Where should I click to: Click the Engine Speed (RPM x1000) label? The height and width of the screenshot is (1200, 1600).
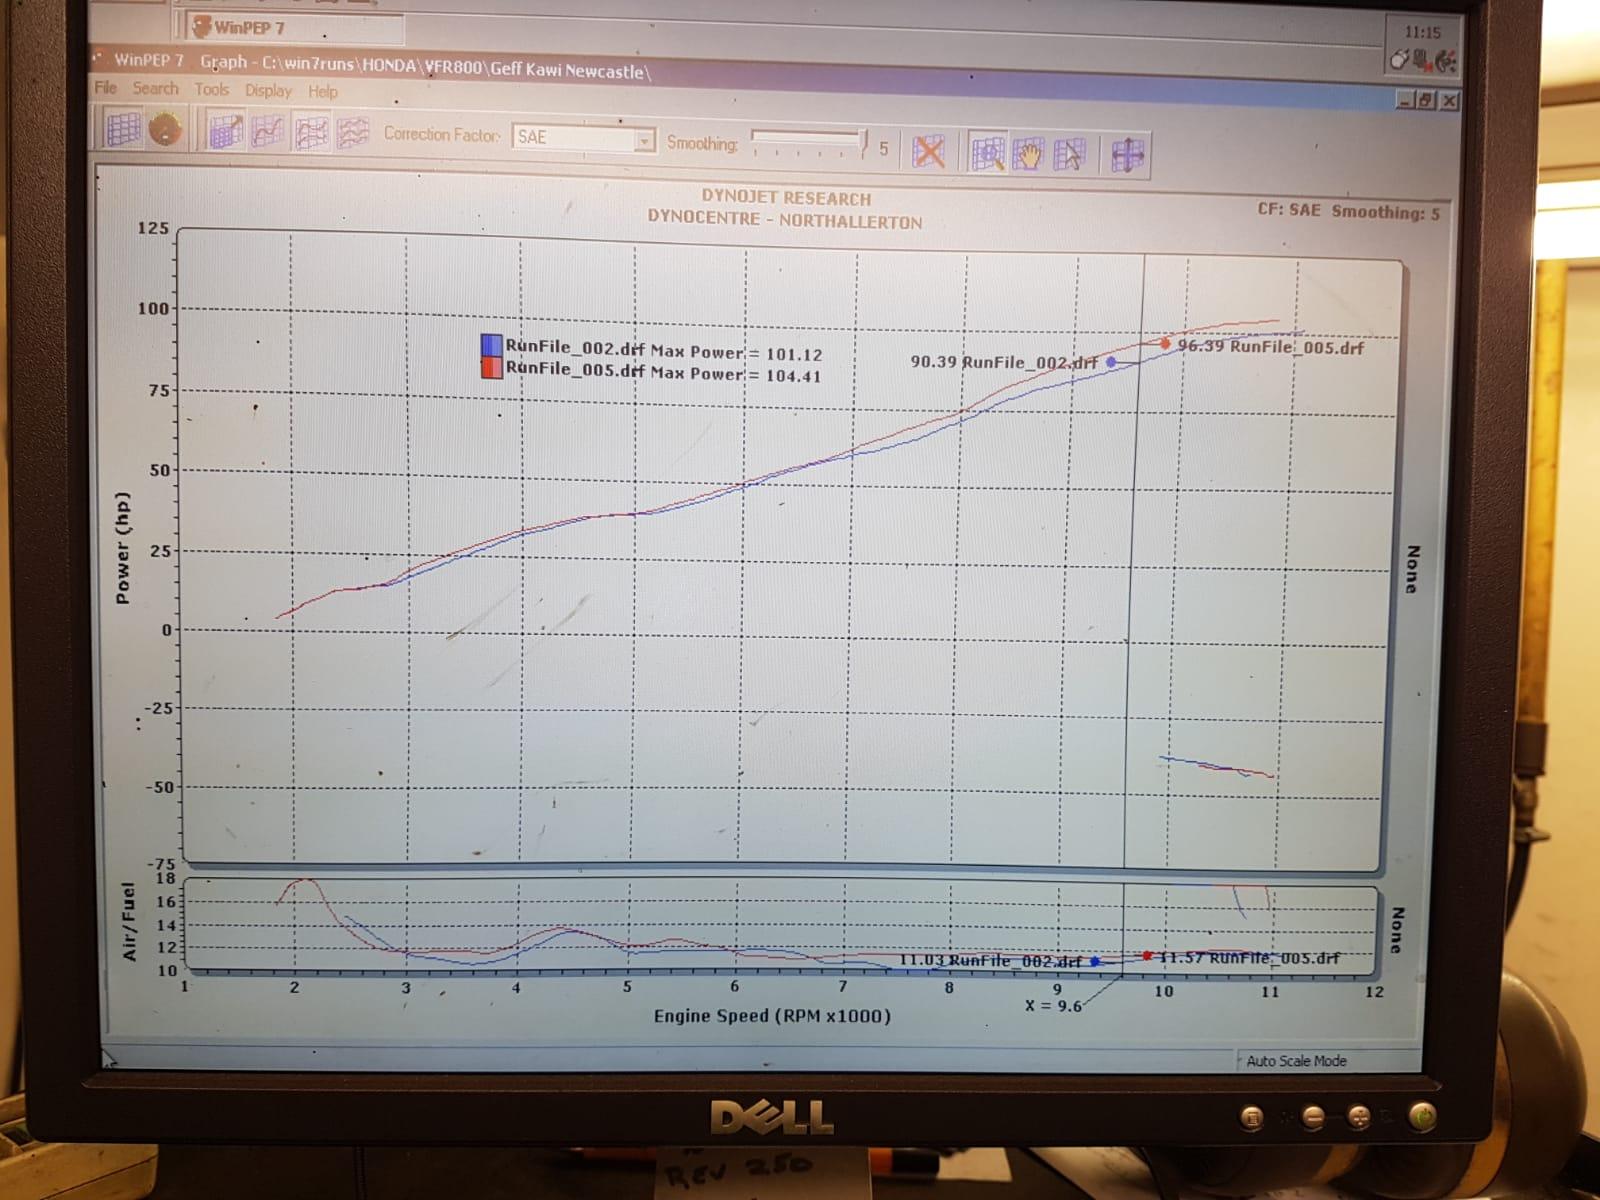click(772, 1016)
